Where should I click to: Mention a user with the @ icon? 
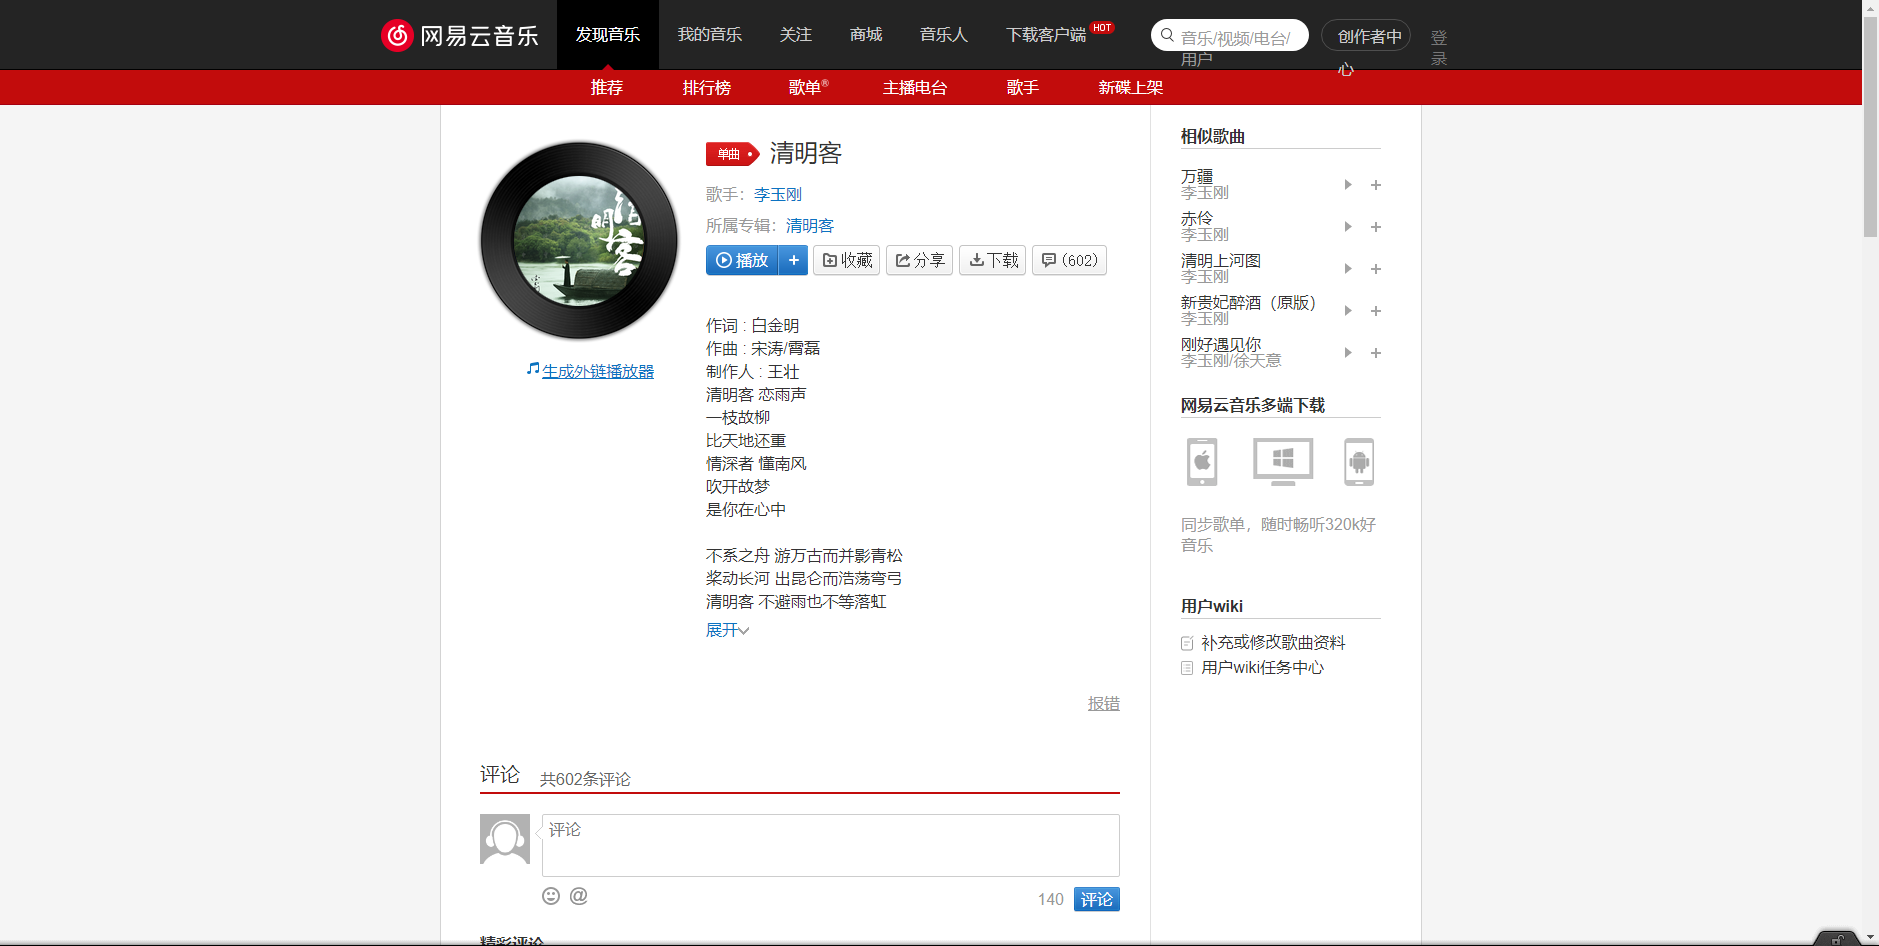tap(578, 896)
